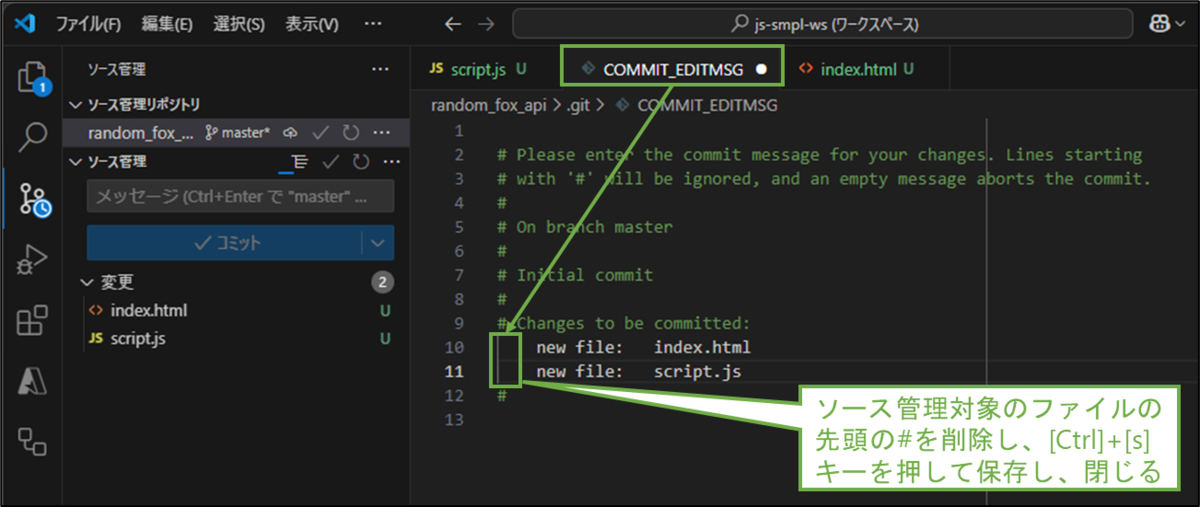Click the text 'new file: script.js'

click(638, 372)
